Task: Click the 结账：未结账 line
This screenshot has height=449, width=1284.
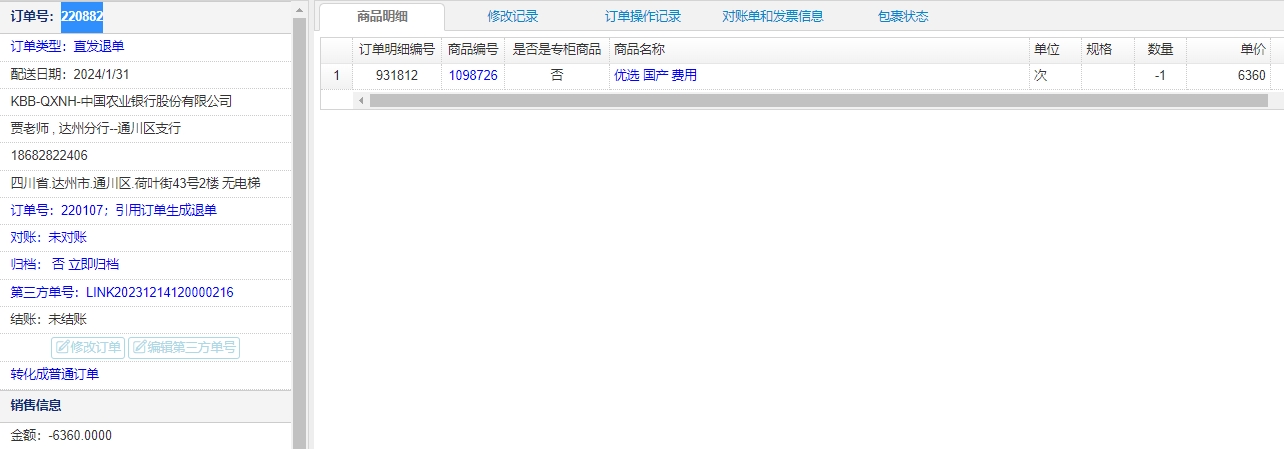Action: click(48, 319)
